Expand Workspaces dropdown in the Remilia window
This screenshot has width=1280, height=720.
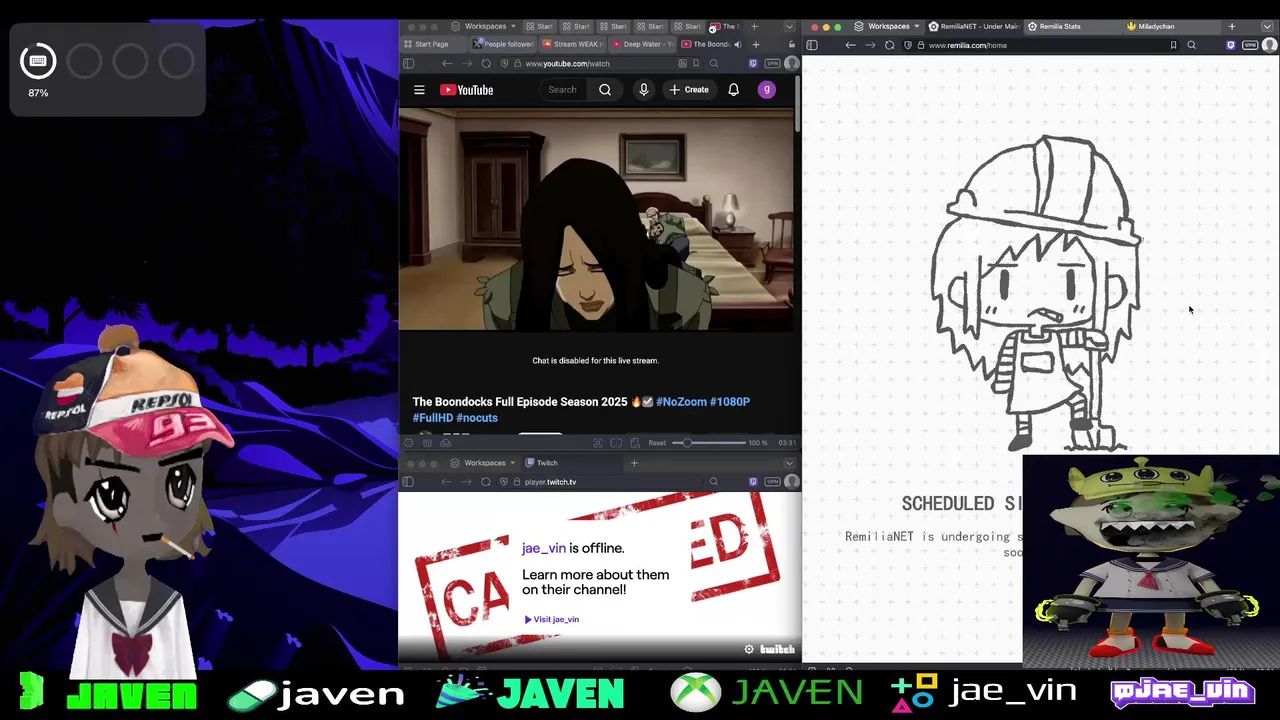[x=887, y=26]
